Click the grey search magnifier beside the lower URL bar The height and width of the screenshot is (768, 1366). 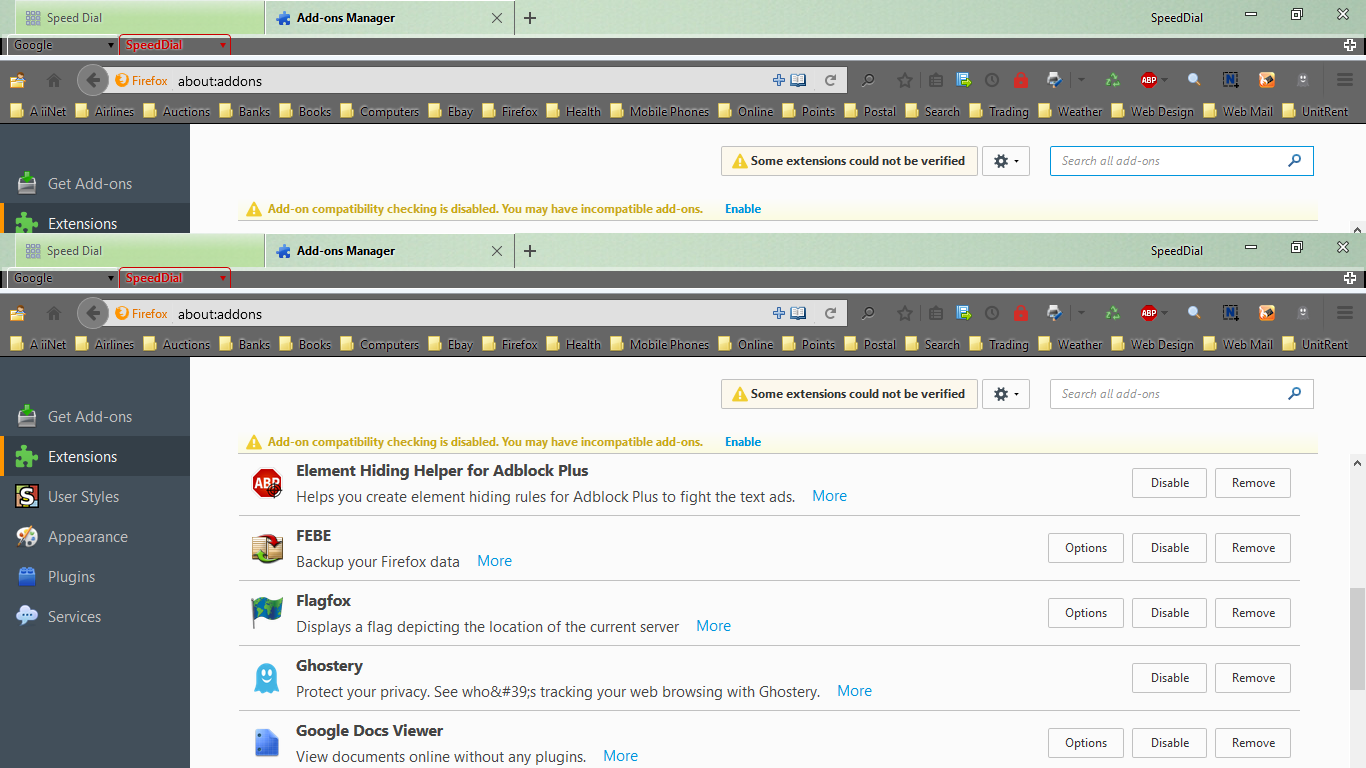click(868, 313)
